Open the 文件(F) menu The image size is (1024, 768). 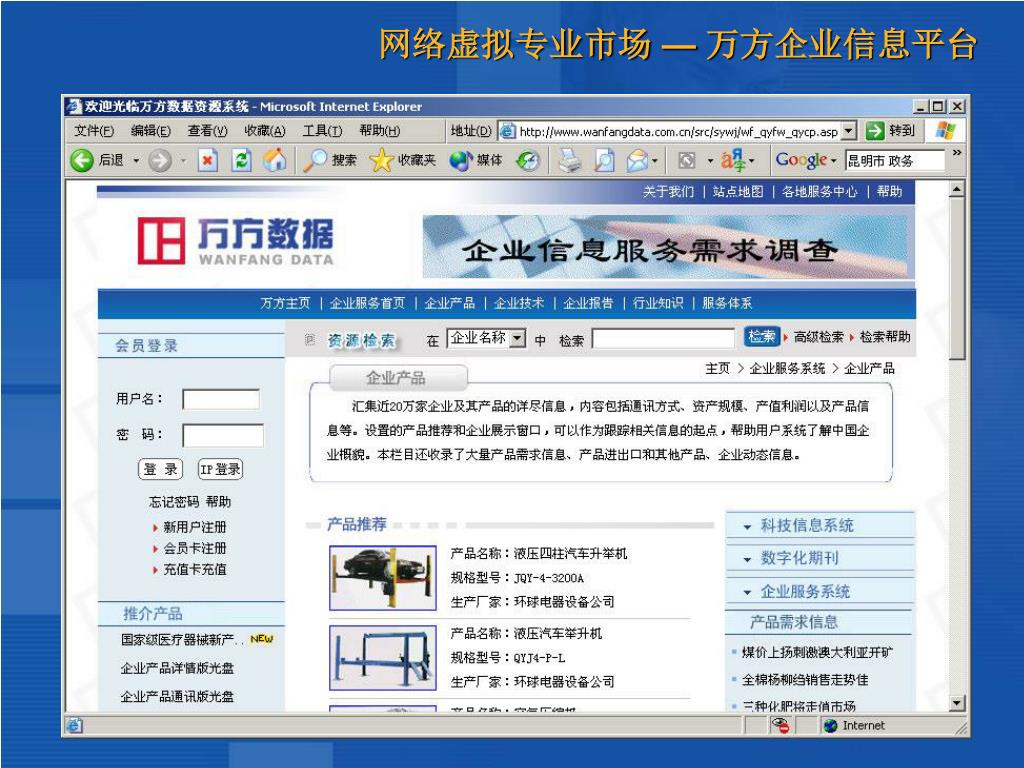point(94,131)
